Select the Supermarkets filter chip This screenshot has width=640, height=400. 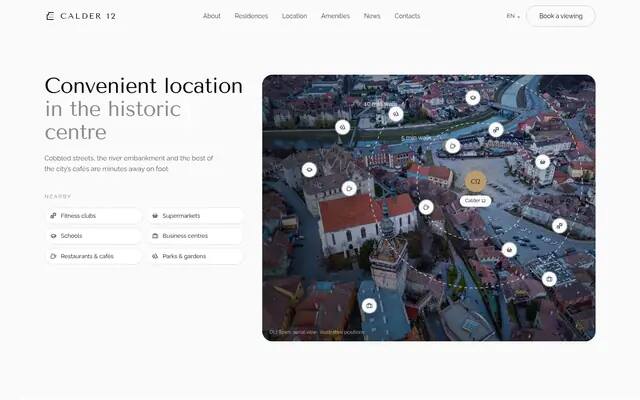[195, 216]
